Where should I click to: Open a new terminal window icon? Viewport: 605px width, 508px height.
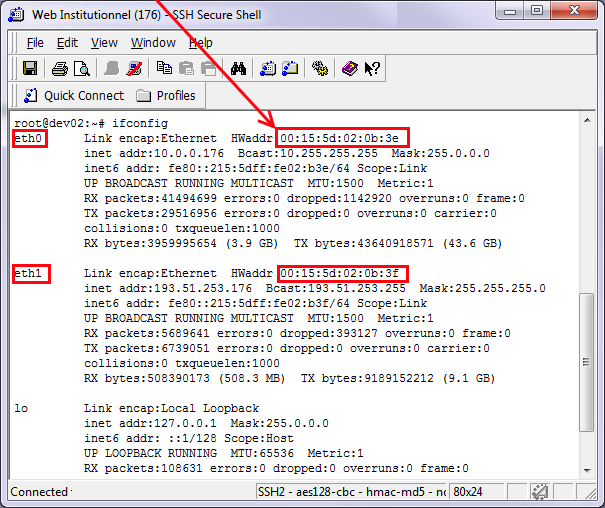(x=268, y=69)
